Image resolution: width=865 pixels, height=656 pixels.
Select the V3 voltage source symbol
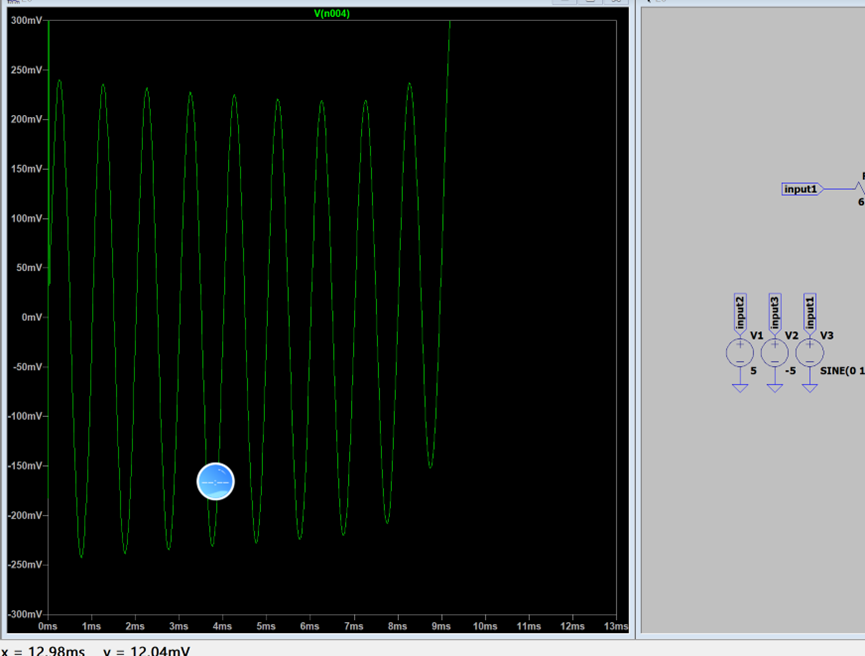[809, 353]
